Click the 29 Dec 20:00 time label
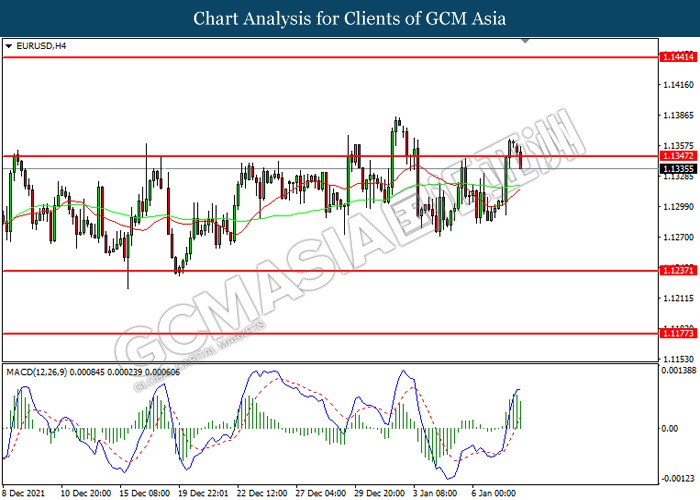The width and height of the screenshot is (700, 500). coord(379,493)
